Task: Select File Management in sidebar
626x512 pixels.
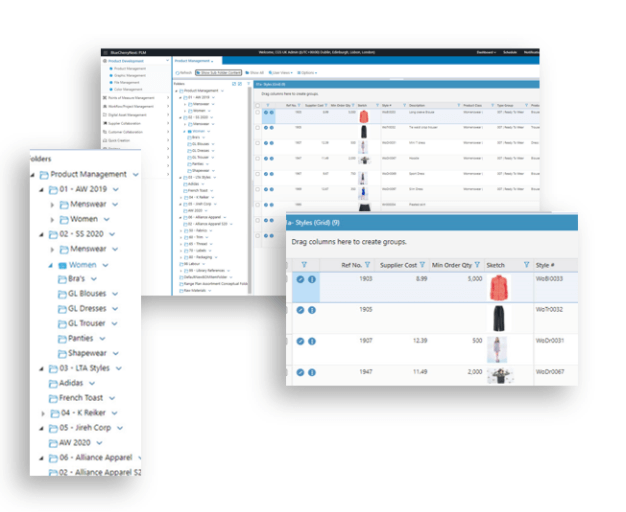Action: pyautogui.click(x=127, y=82)
